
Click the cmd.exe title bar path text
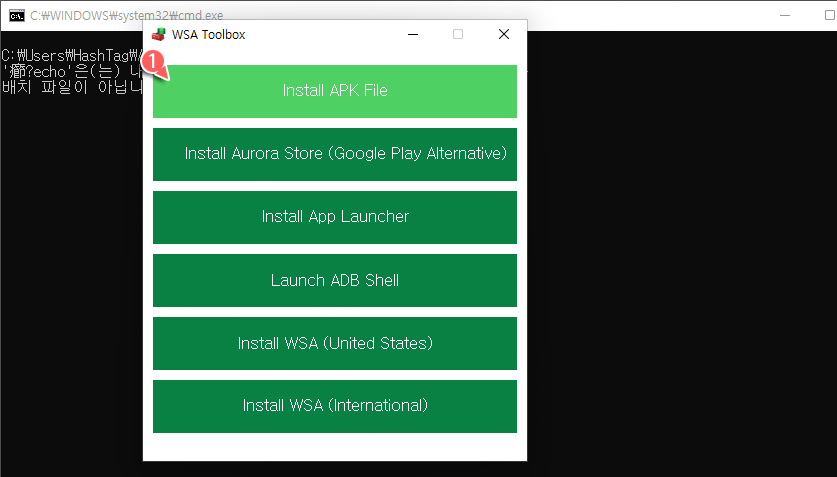click(x=127, y=15)
